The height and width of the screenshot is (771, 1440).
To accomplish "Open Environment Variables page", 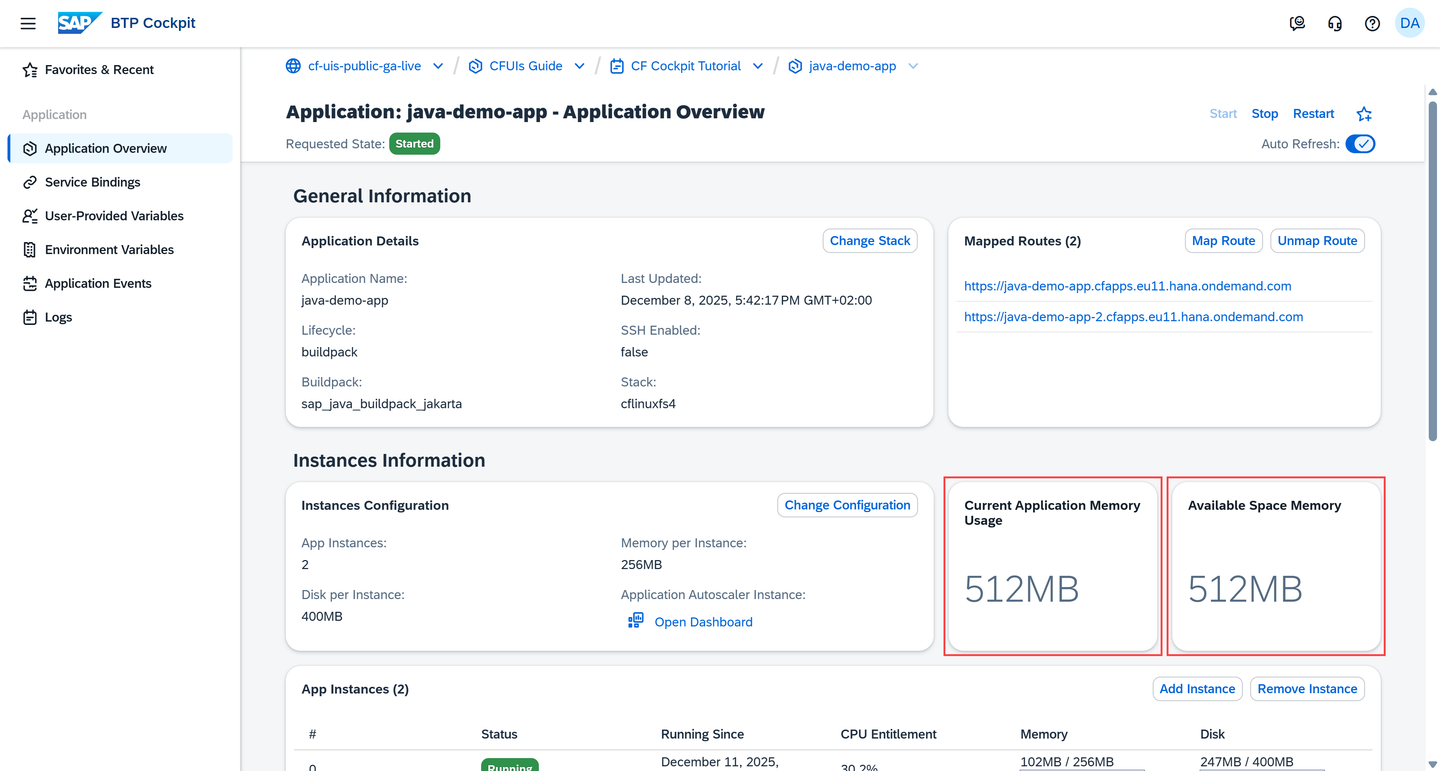I will pos(120,250).
